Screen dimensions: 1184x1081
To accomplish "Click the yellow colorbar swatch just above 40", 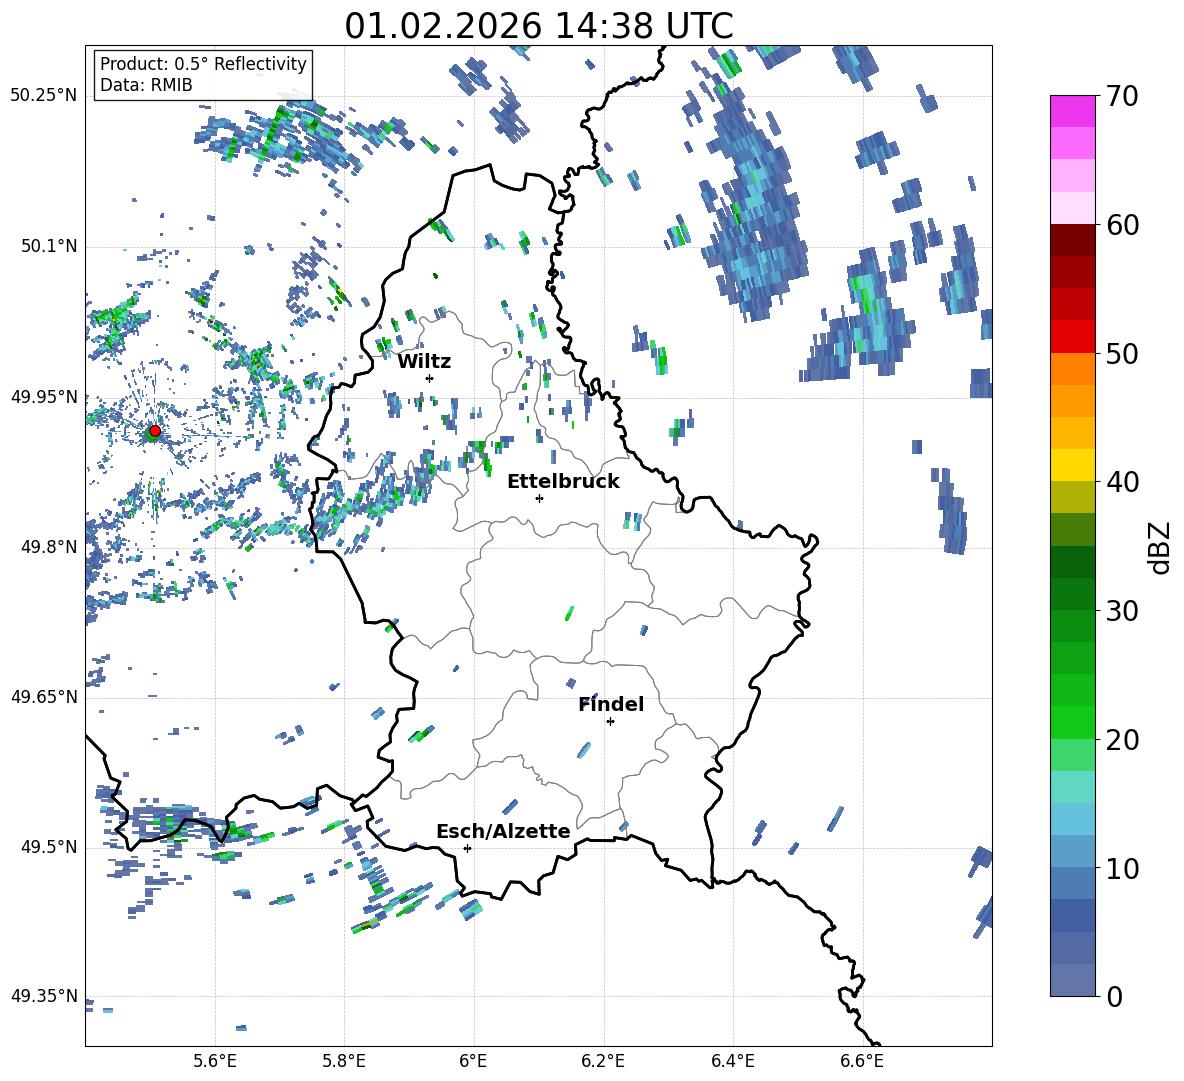I will click(1072, 465).
